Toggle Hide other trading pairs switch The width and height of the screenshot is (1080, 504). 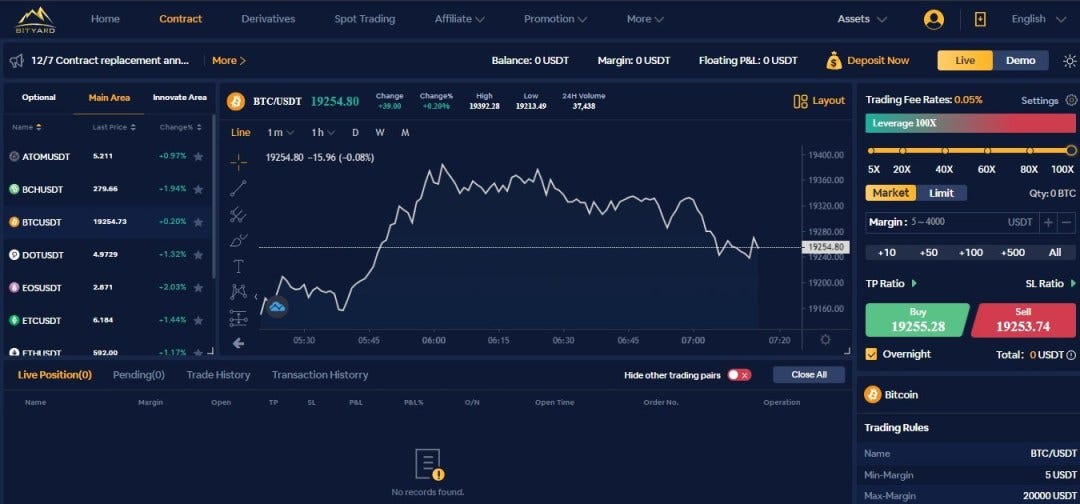coord(739,375)
